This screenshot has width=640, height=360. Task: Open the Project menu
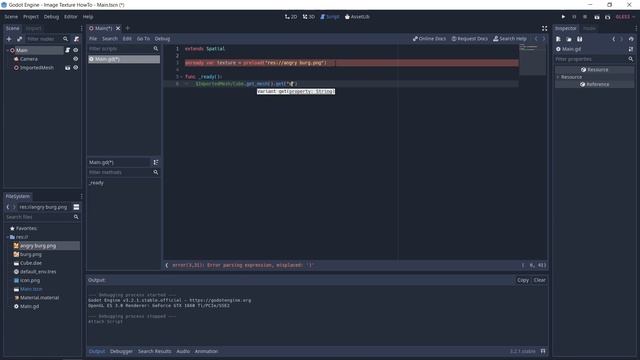click(x=31, y=17)
